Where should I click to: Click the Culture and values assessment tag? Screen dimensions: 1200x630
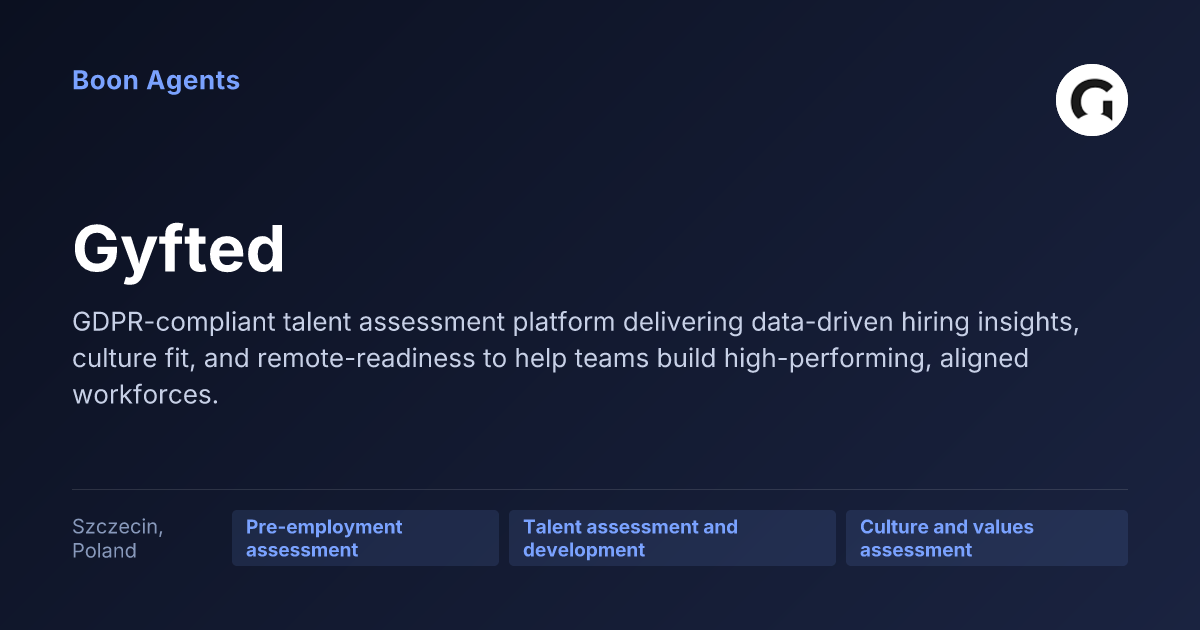(987, 538)
